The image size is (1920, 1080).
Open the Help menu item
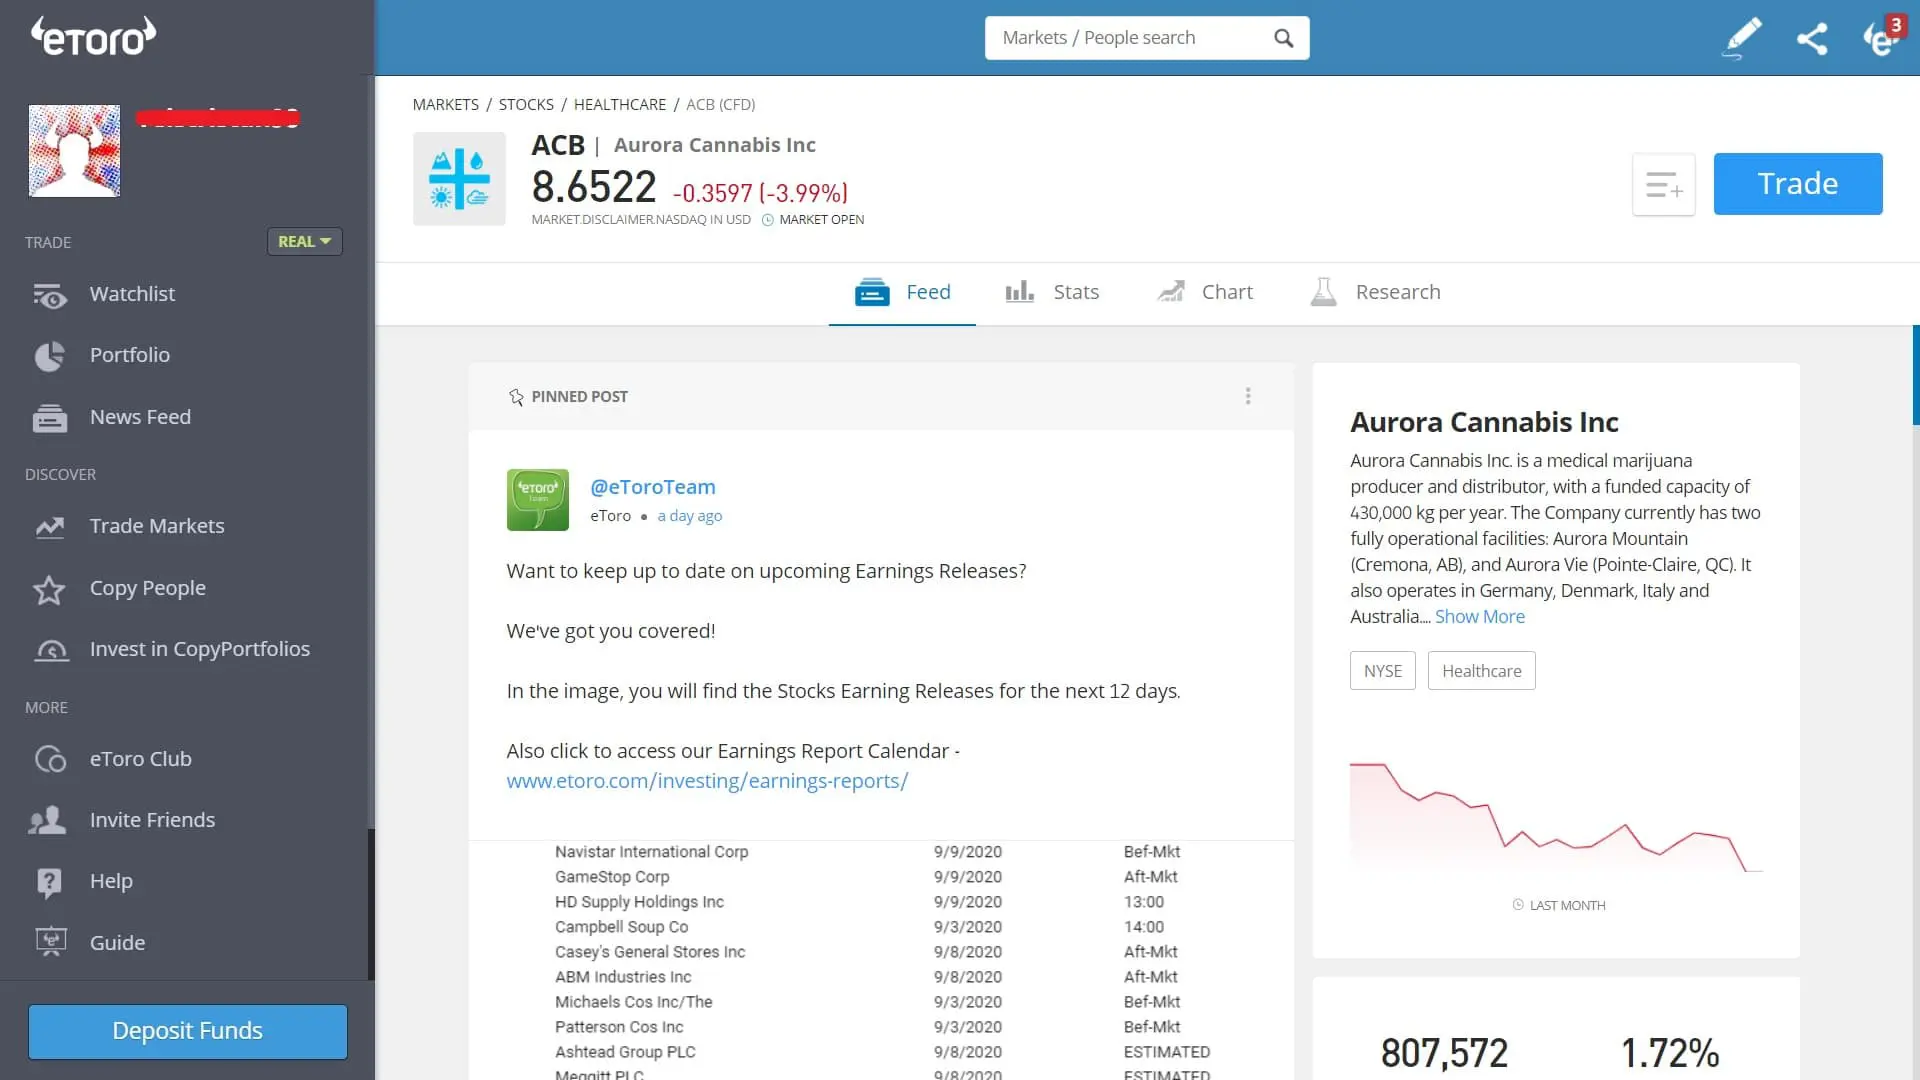pyautogui.click(x=111, y=881)
